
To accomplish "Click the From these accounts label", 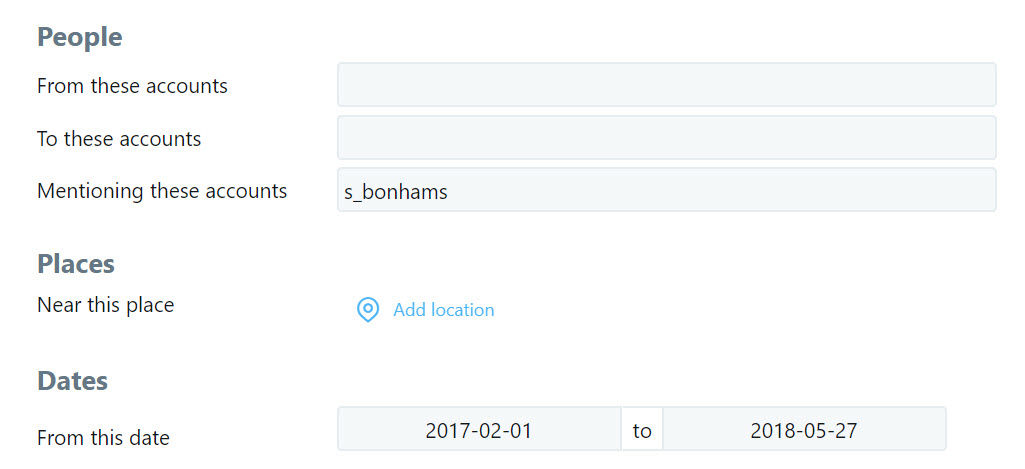I will click(x=132, y=86).
